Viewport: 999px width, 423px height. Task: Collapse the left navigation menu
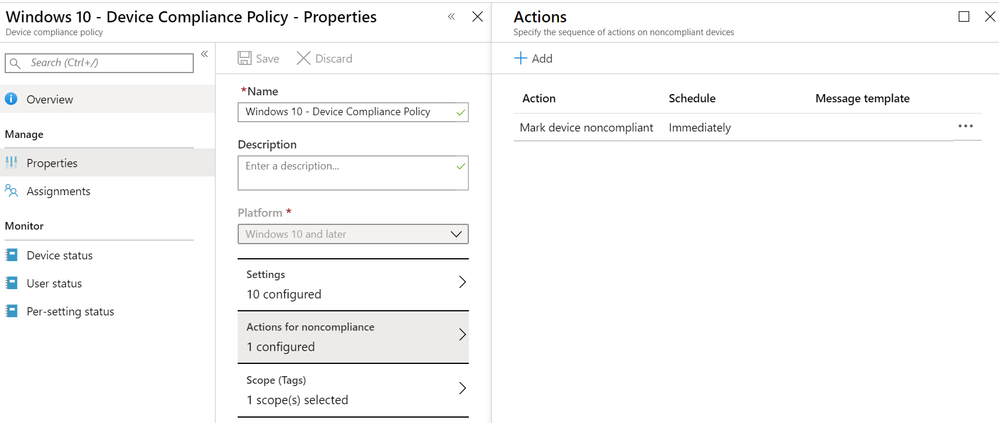pyautogui.click(x=205, y=54)
